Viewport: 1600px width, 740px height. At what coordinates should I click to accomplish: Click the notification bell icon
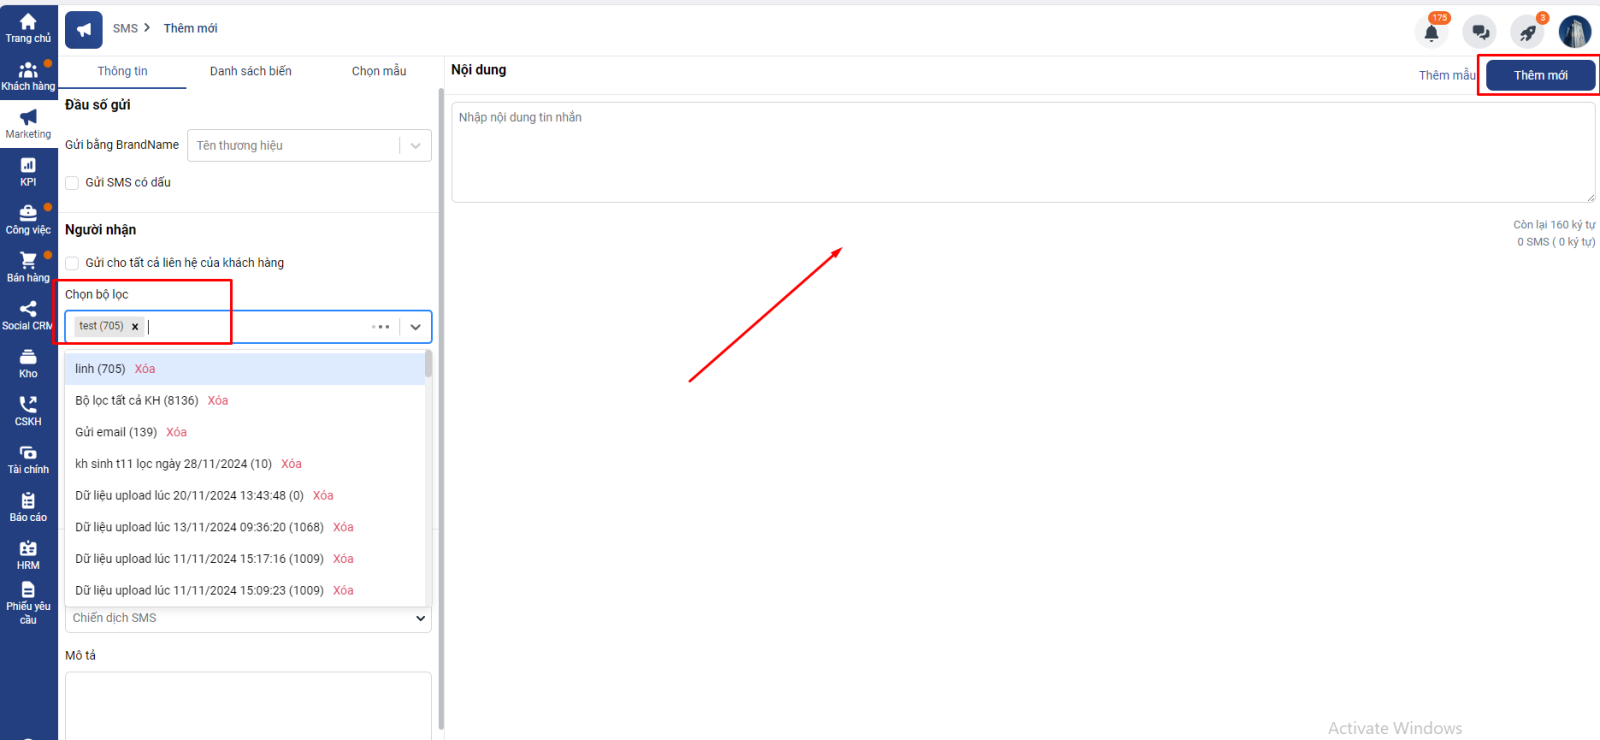1431,33
